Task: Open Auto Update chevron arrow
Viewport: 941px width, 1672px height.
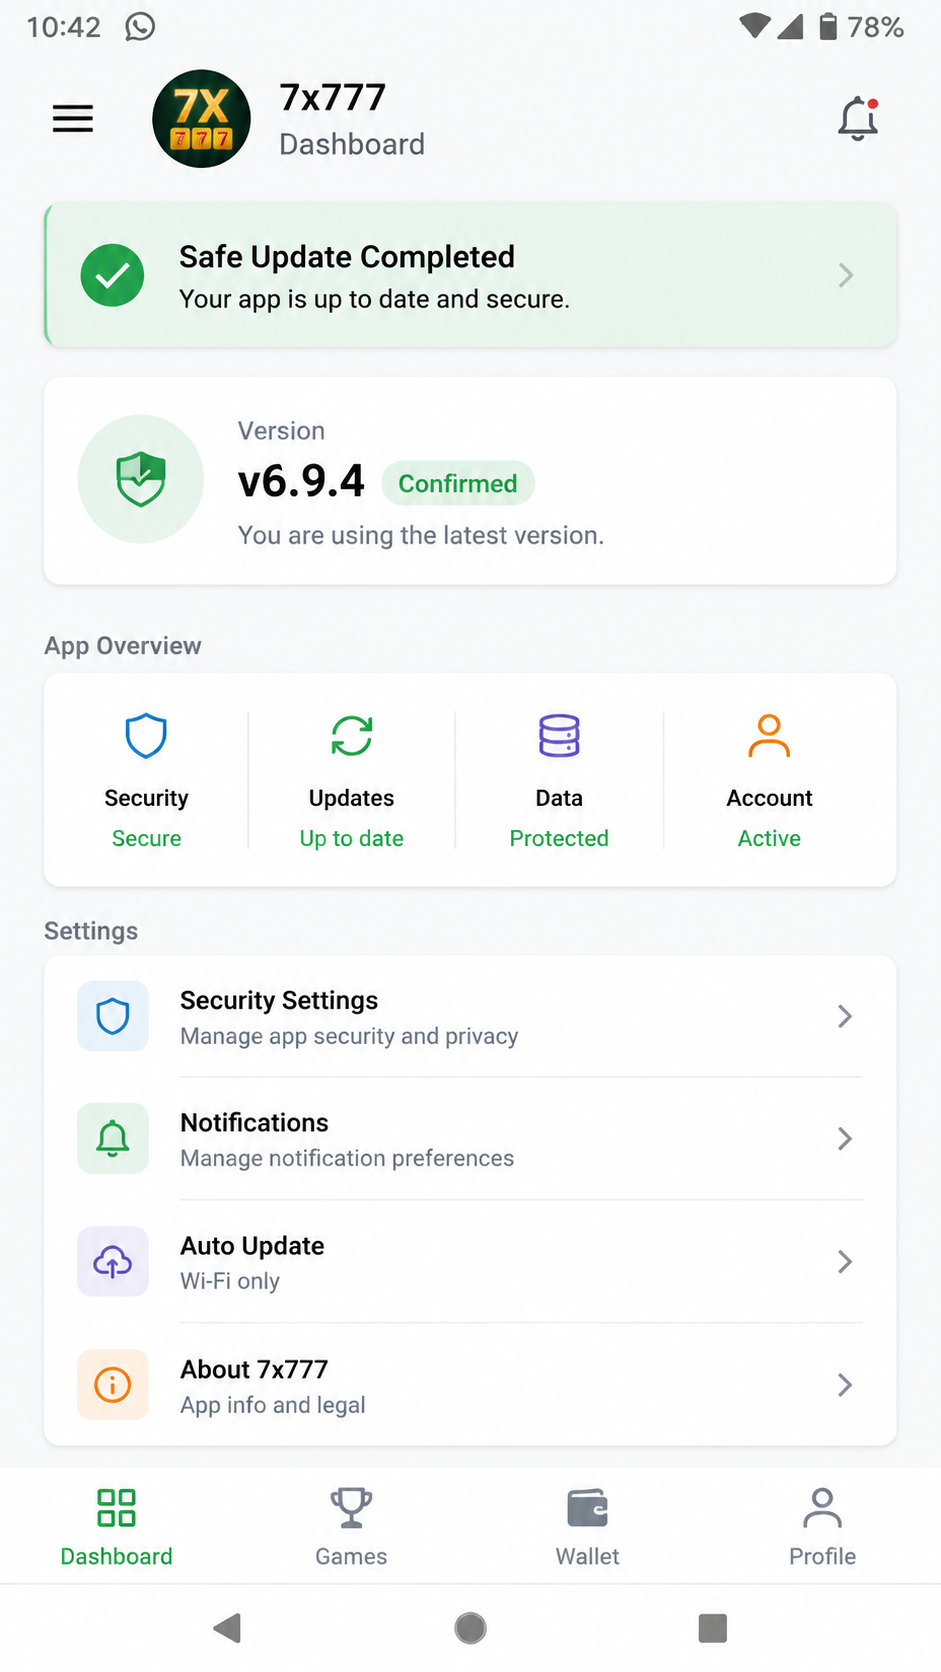Action: [x=845, y=1262]
